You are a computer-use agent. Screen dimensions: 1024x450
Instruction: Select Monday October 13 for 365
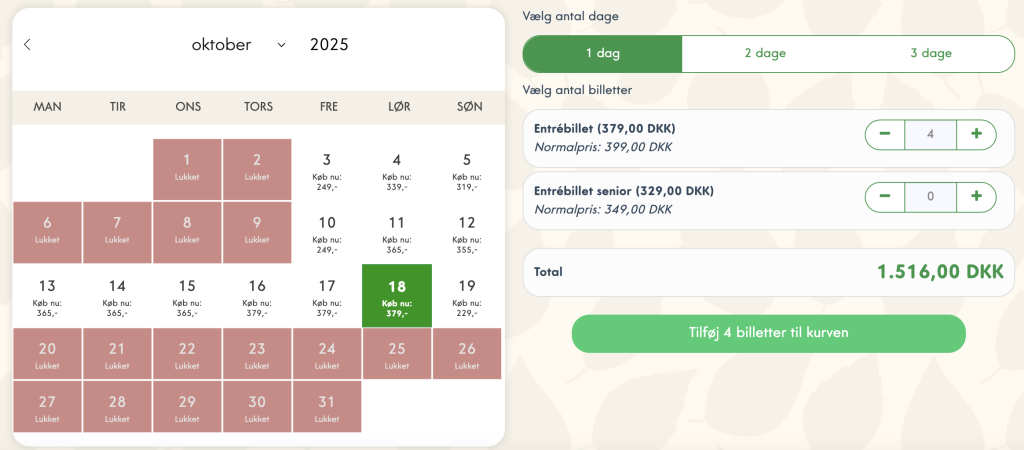click(47, 296)
